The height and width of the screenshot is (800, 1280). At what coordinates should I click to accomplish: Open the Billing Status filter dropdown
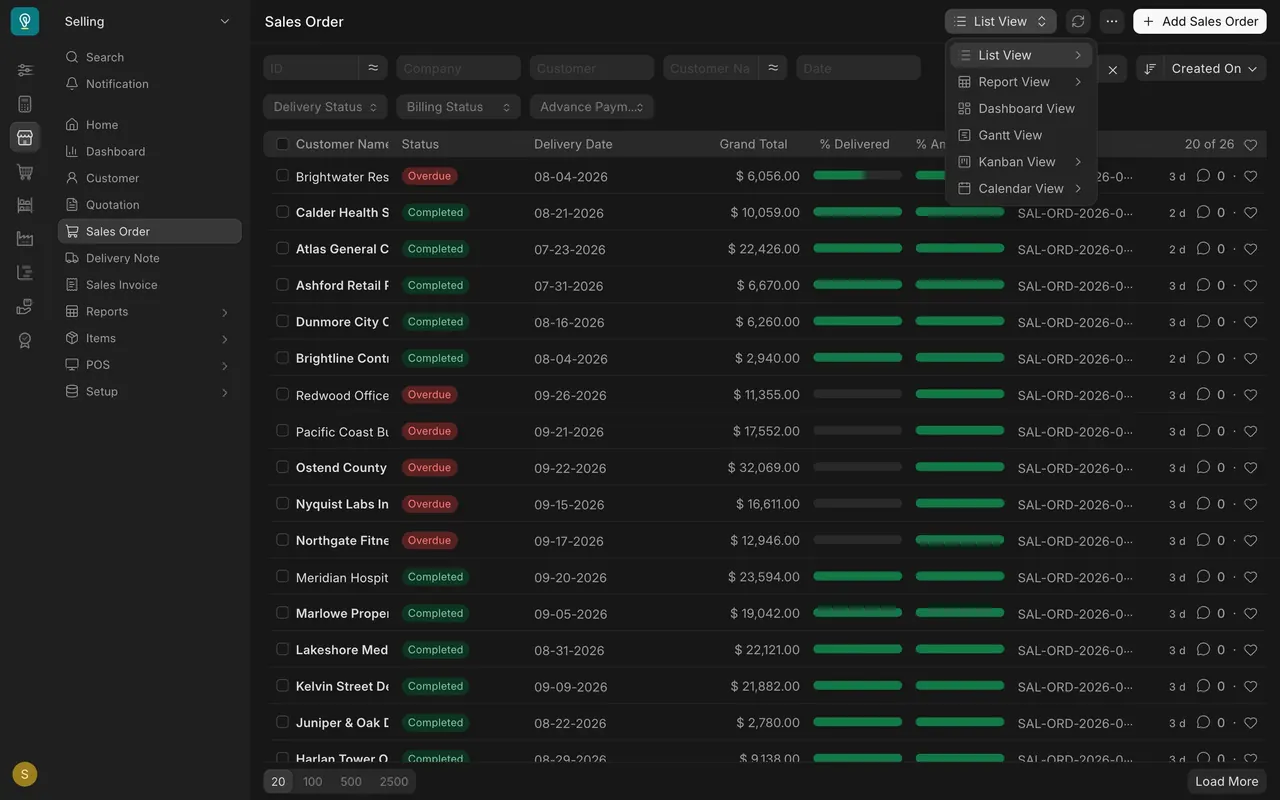pos(458,107)
